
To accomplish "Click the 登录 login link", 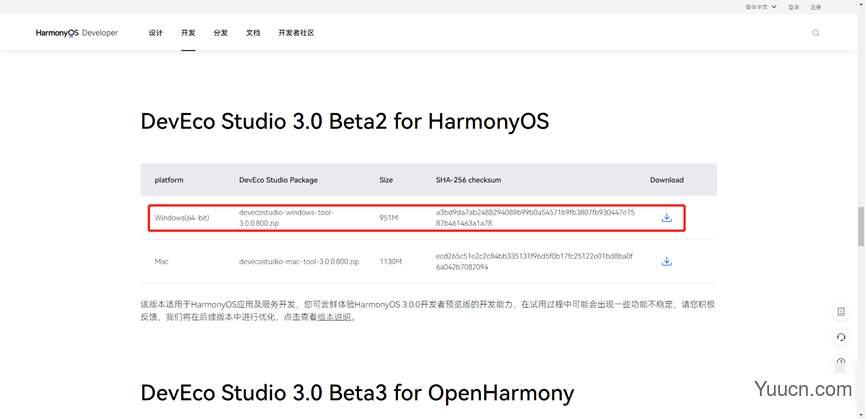I will [x=793, y=7].
